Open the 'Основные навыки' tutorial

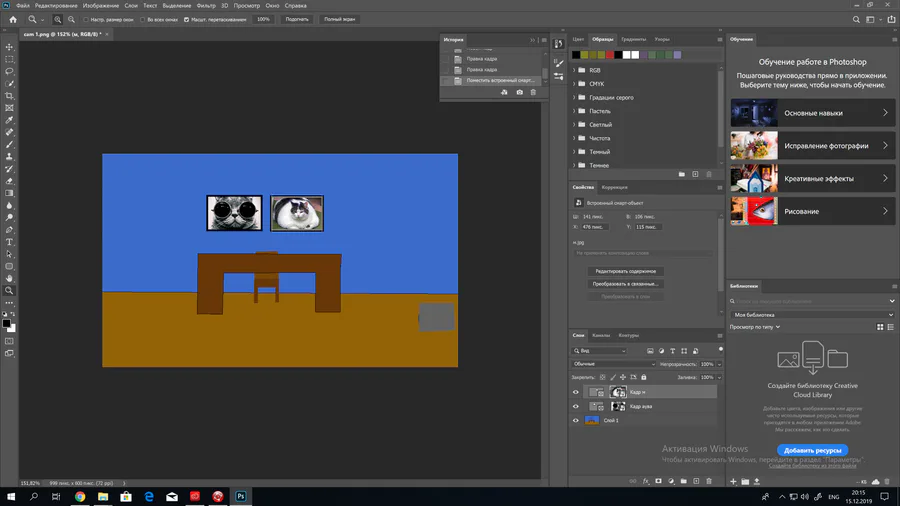tap(812, 113)
